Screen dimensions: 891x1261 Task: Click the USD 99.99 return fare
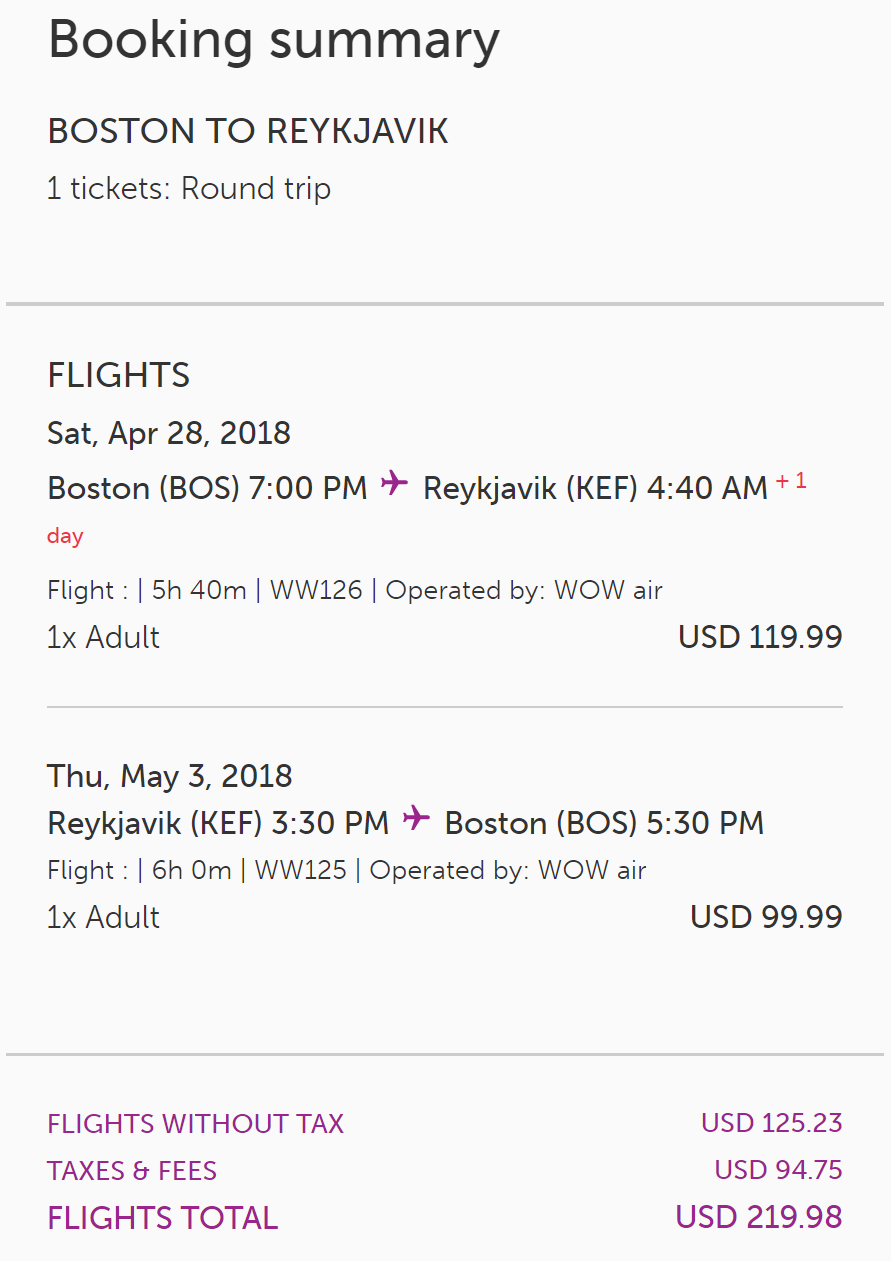pos(766,917)
